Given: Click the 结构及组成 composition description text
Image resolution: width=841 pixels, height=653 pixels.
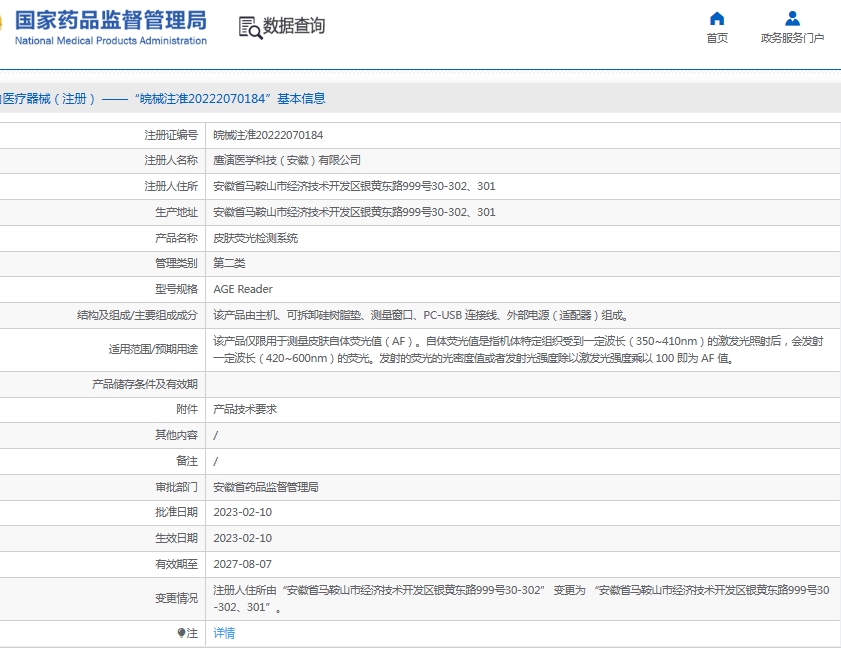Looking at the screenshot, I should 421,316.
